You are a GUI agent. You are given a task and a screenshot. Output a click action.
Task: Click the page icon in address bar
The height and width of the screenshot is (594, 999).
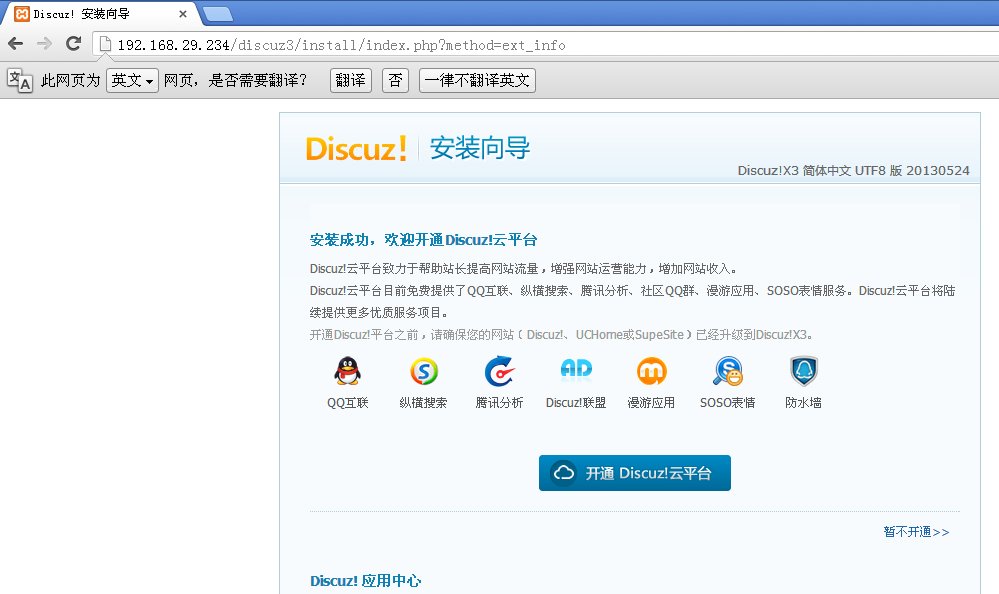[105, 44]
